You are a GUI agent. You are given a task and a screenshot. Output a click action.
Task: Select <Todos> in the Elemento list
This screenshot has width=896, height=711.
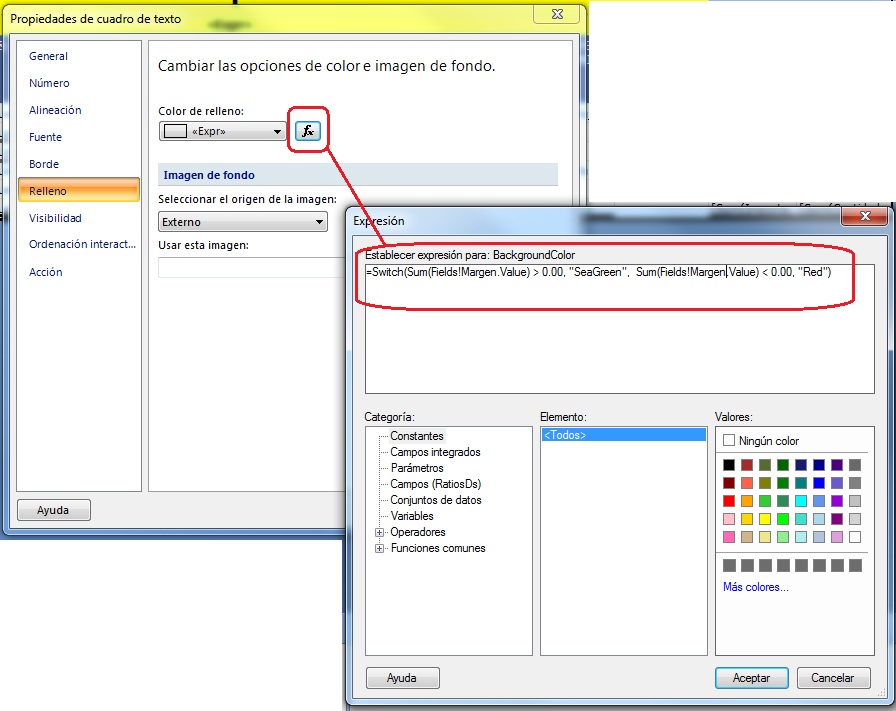click(x=565, y=433)
